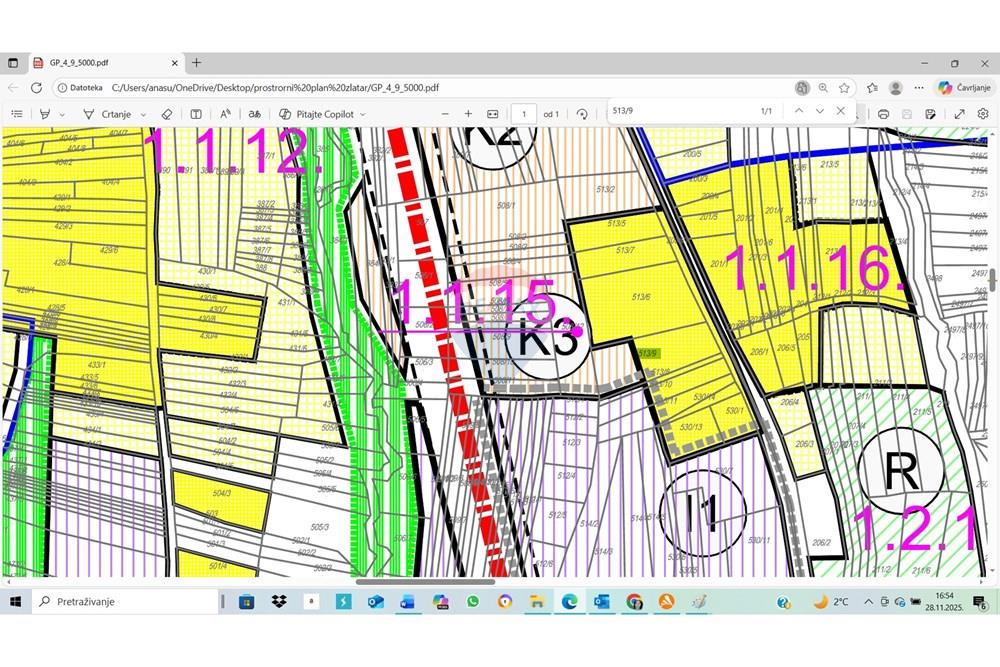The width and height of the screenshot is (1000, 667).
Task: Enter full screen with the expand arrows icon
Action: click(x=959, y=114)
